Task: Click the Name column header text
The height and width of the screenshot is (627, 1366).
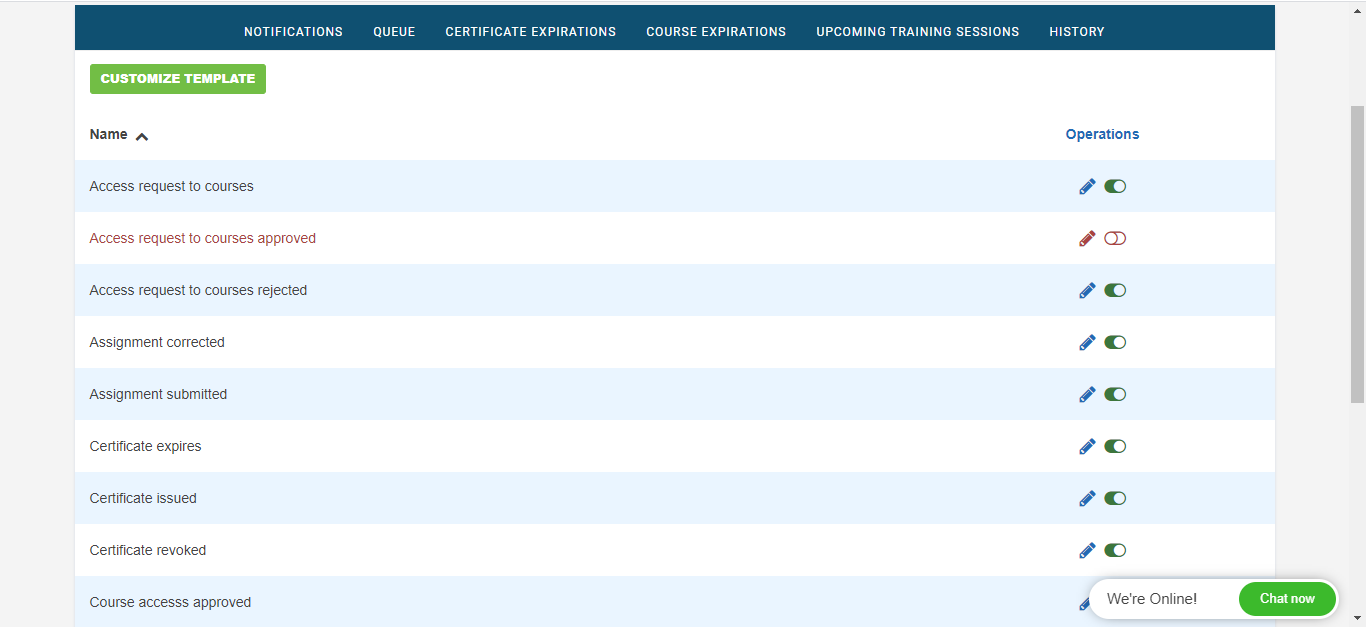Action: pyautogui.click(x=108, y=134)
